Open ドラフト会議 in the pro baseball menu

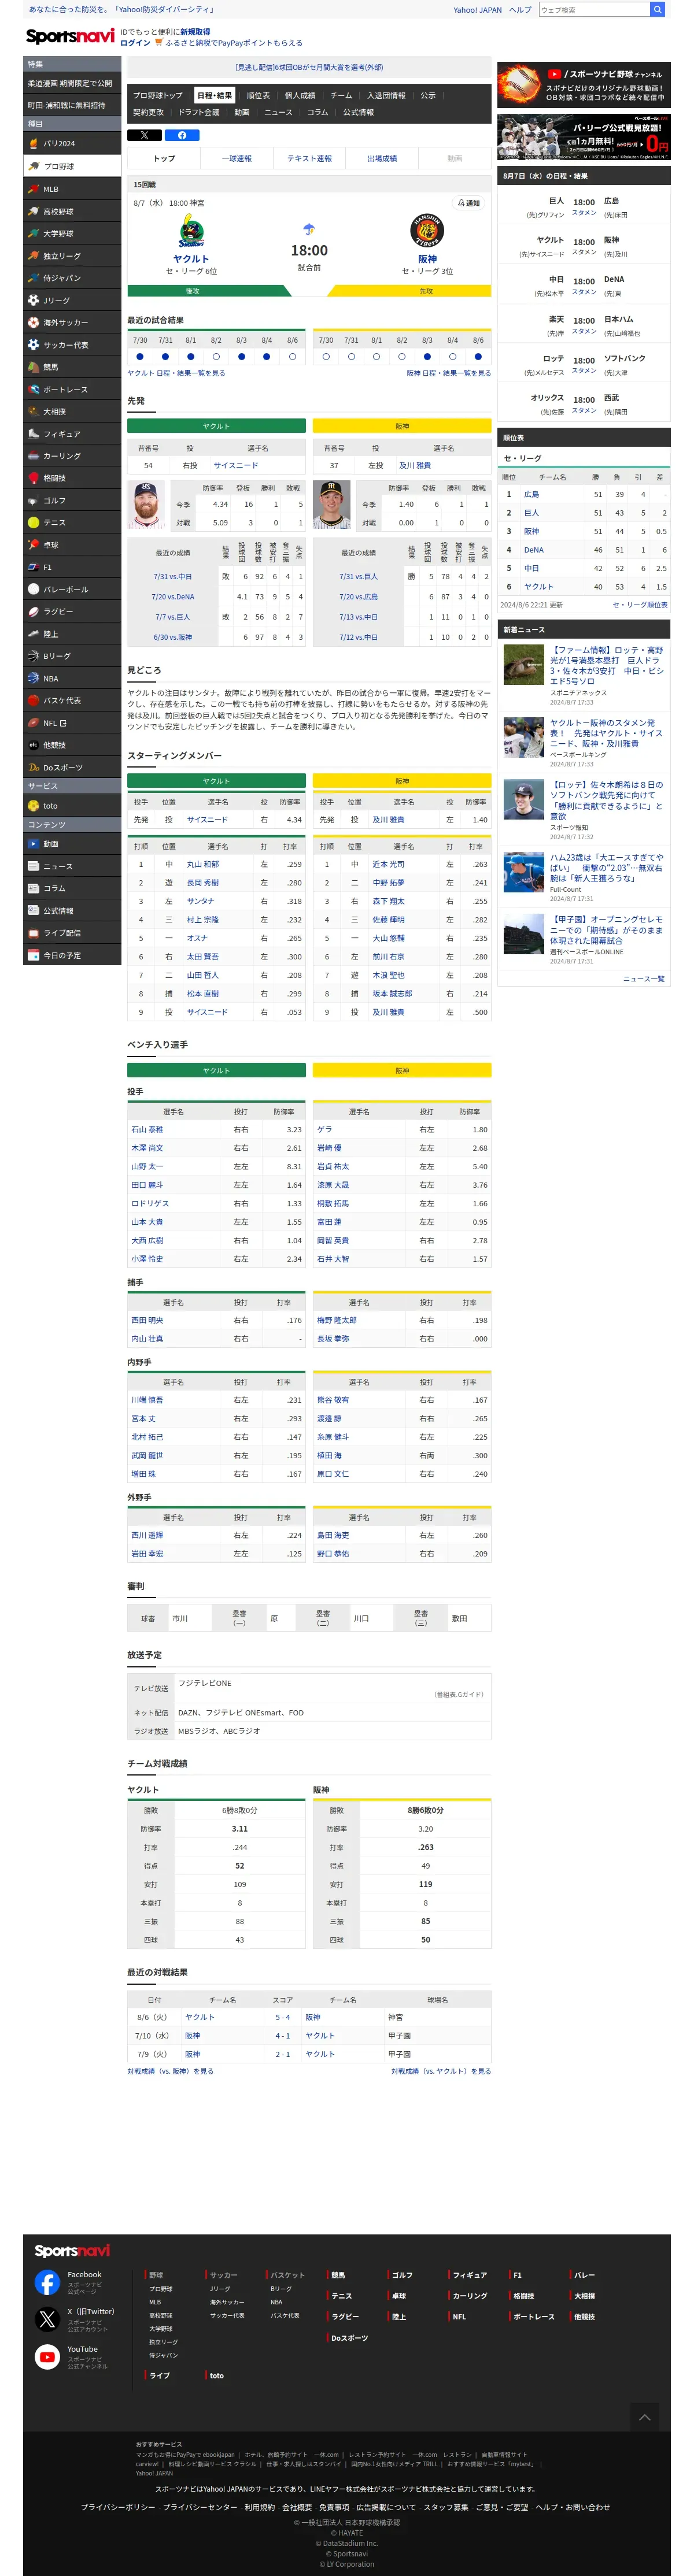point(199,113)
